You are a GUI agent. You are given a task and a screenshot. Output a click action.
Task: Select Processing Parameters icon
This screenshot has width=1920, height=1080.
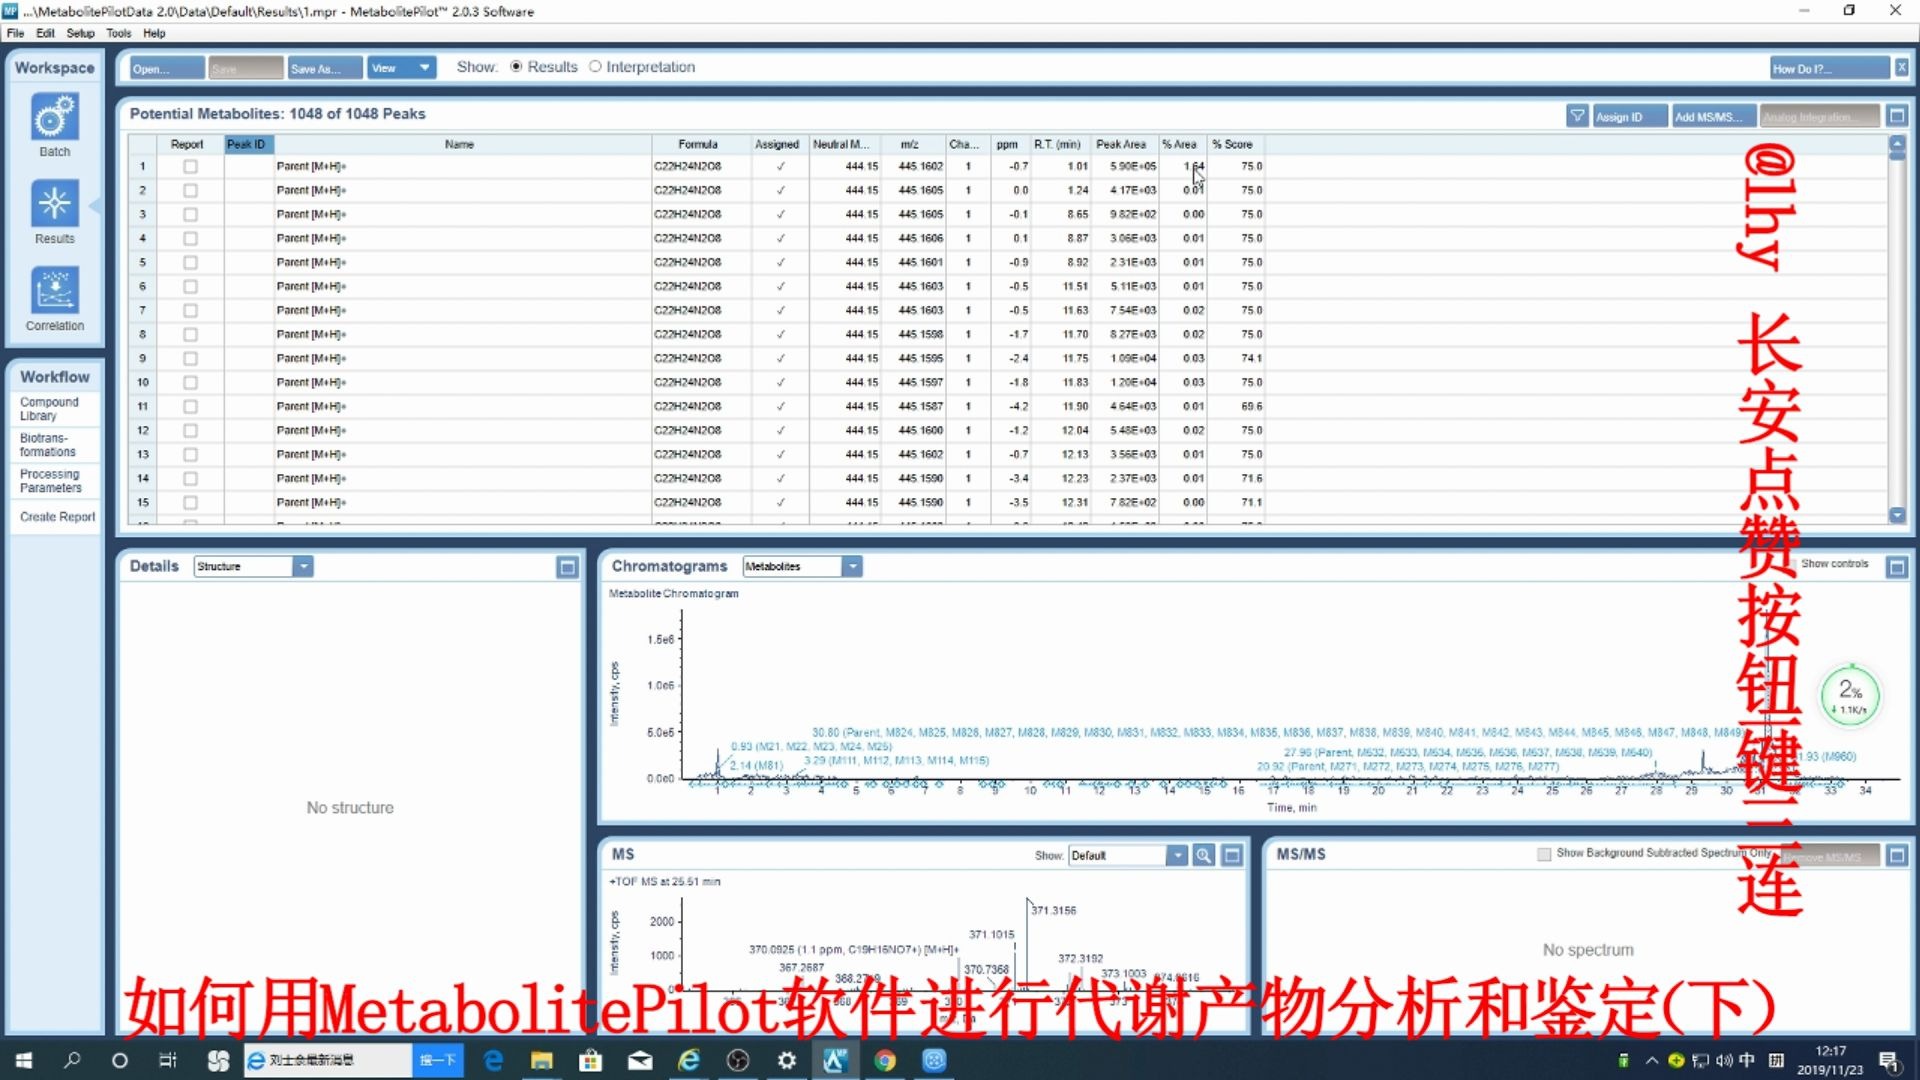point(53,480)
